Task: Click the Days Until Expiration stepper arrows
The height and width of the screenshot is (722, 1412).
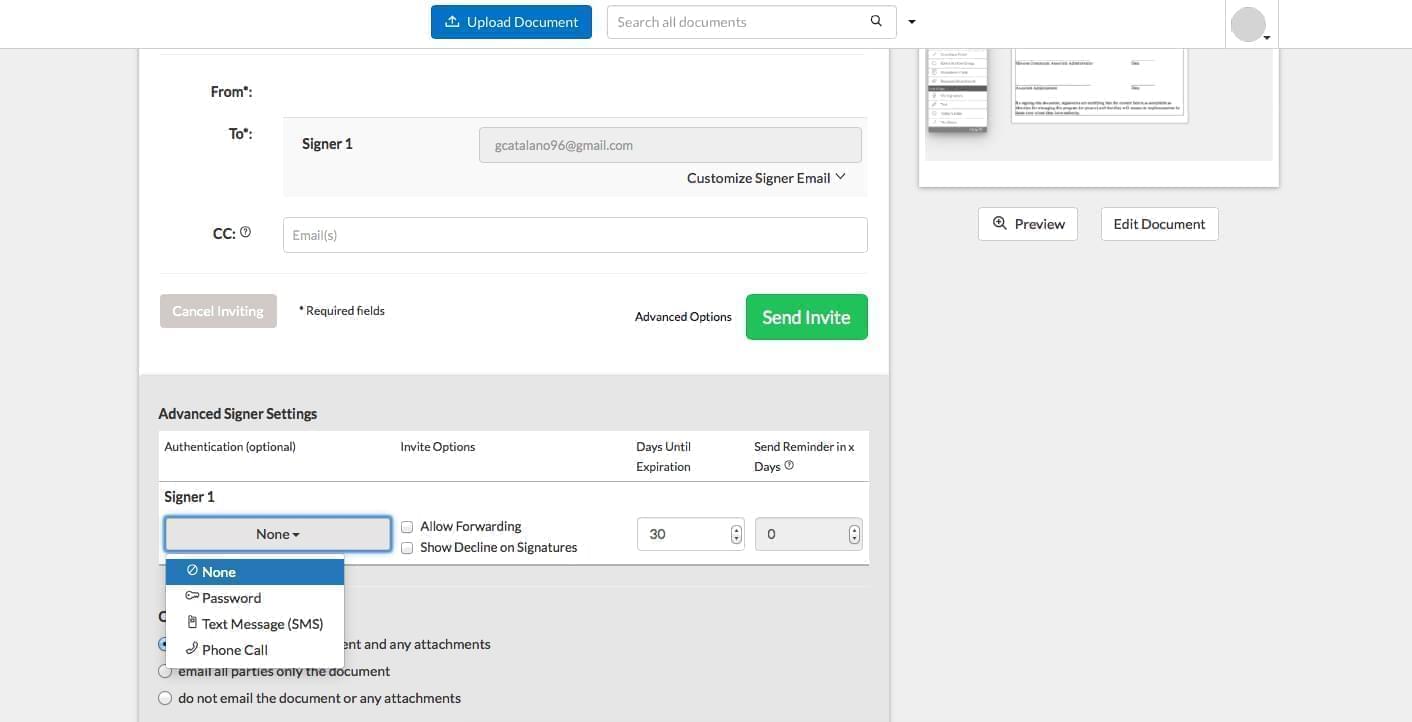Action: coord(737,534)
